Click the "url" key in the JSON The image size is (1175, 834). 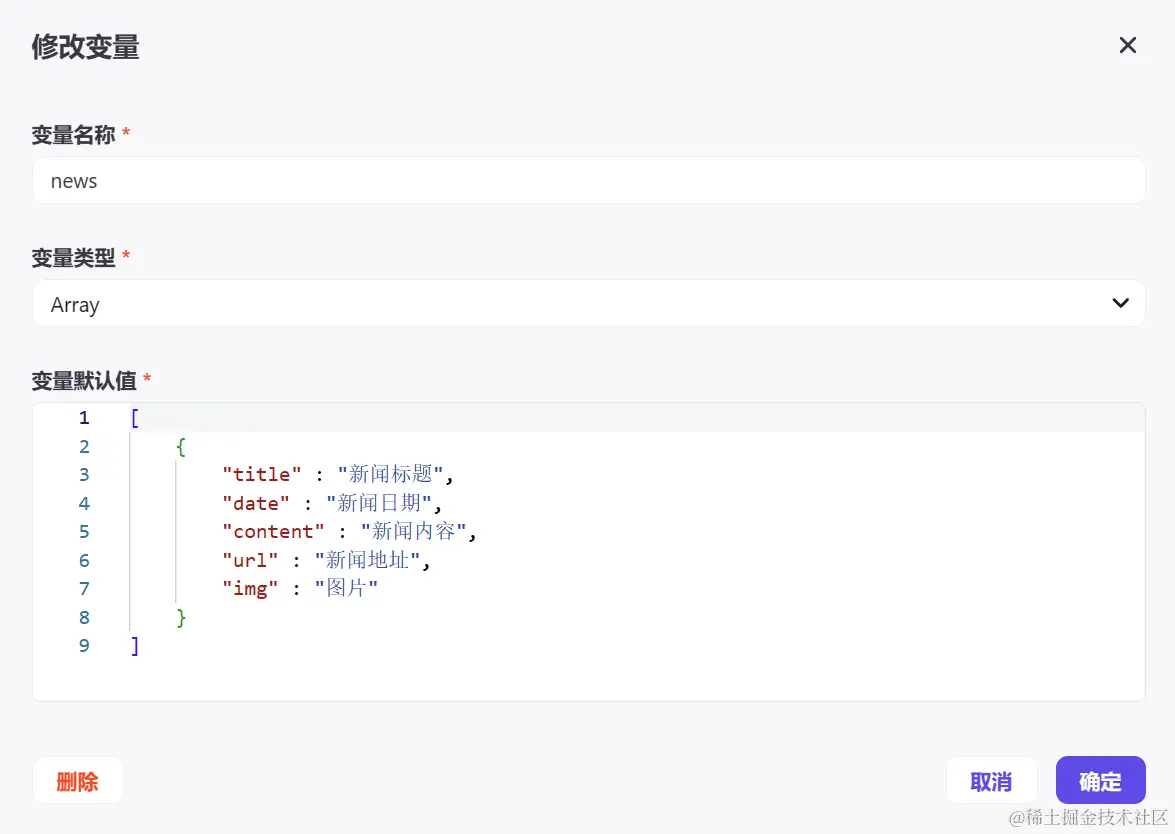(x=250, y=561)
